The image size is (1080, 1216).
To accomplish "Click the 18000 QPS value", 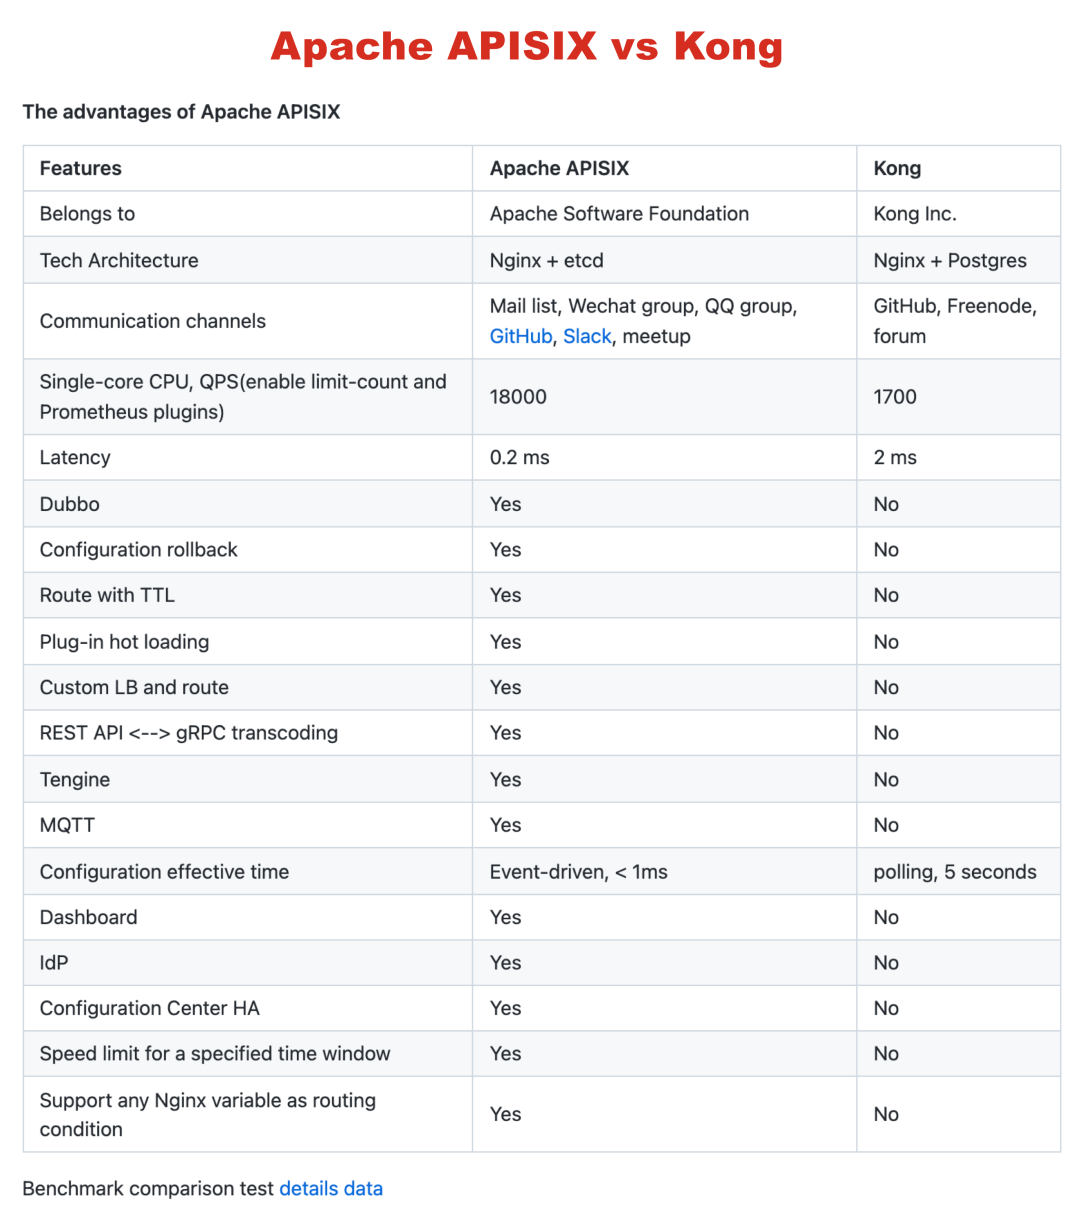I will point(518,397).
